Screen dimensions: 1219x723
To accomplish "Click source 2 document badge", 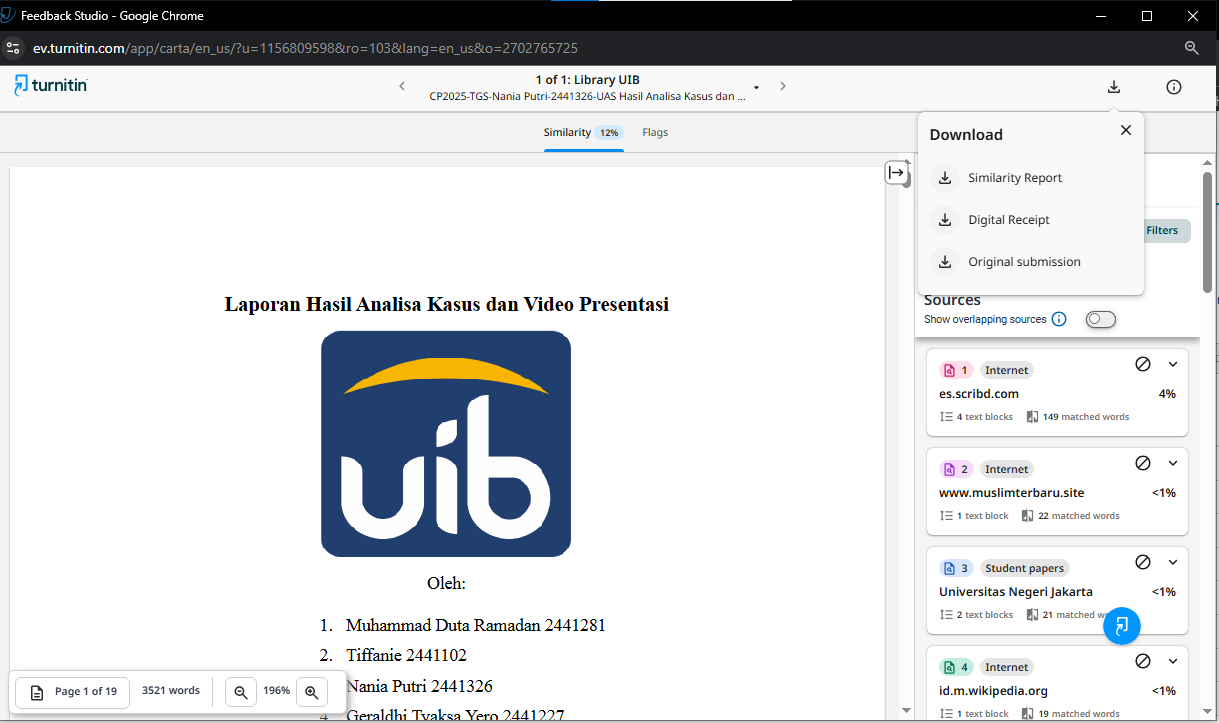I will click(956, 469).
